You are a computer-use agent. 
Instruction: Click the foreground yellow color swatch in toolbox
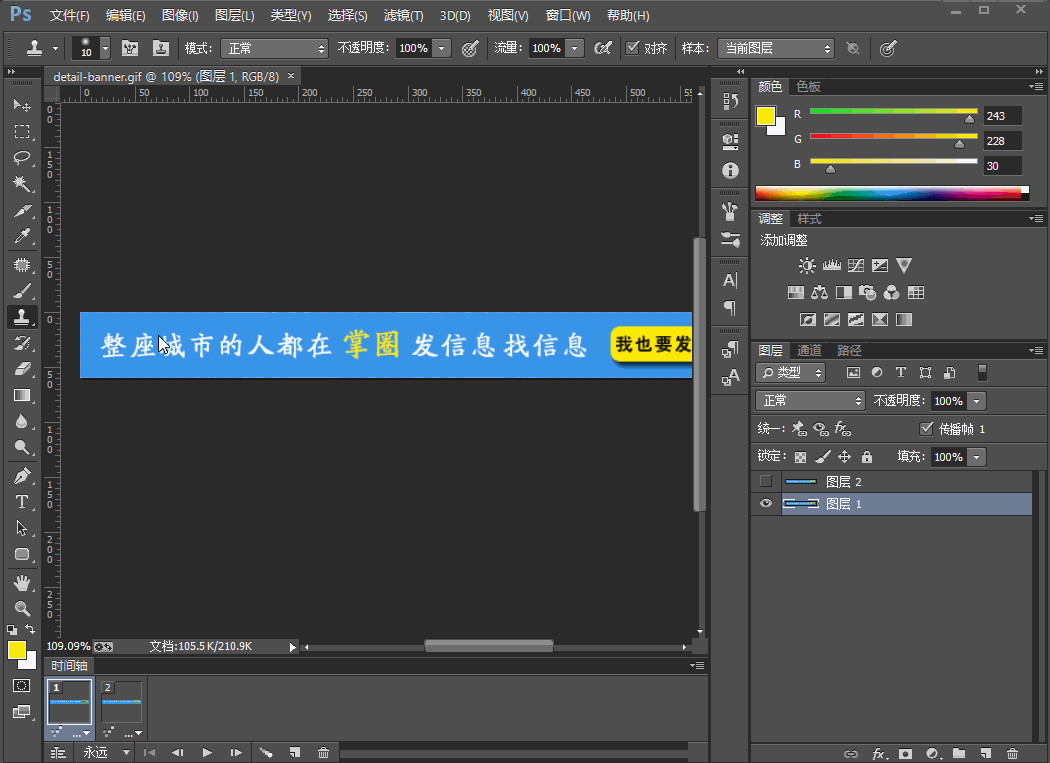[x=16, y=650]
